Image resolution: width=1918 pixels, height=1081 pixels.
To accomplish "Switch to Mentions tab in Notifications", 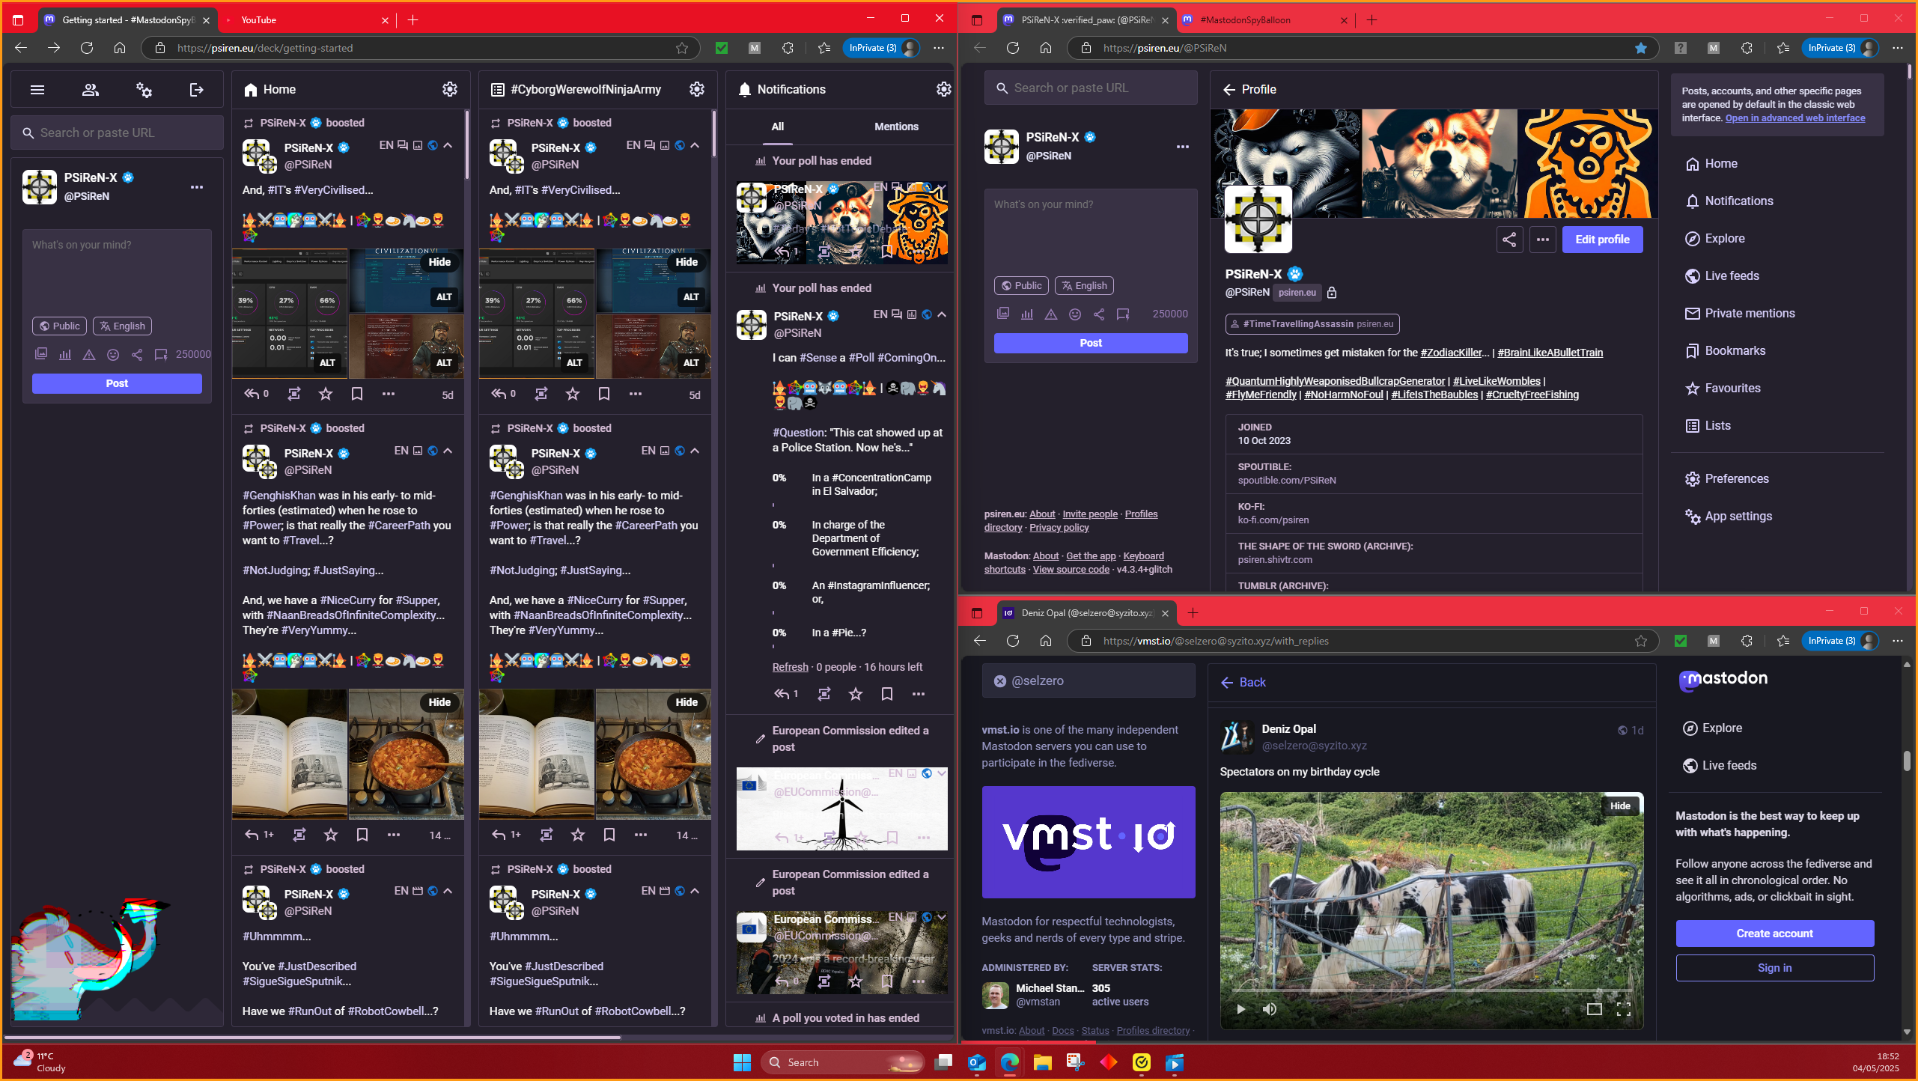I will 896,127.
